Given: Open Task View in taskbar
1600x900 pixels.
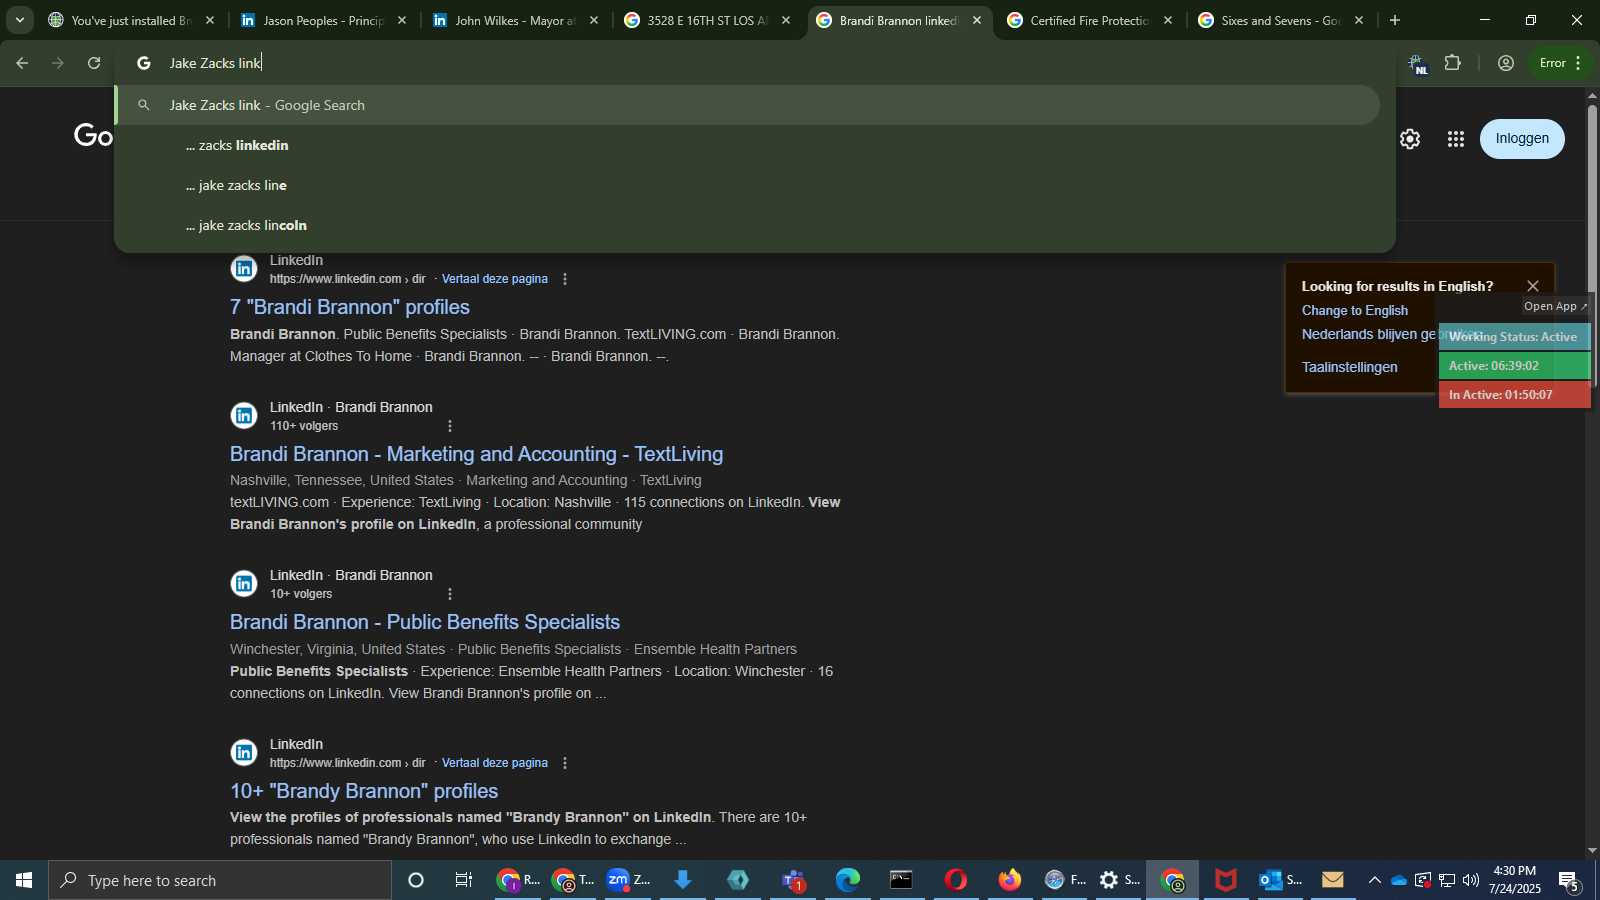Looking at the screenshot, I should click(464, 880).
